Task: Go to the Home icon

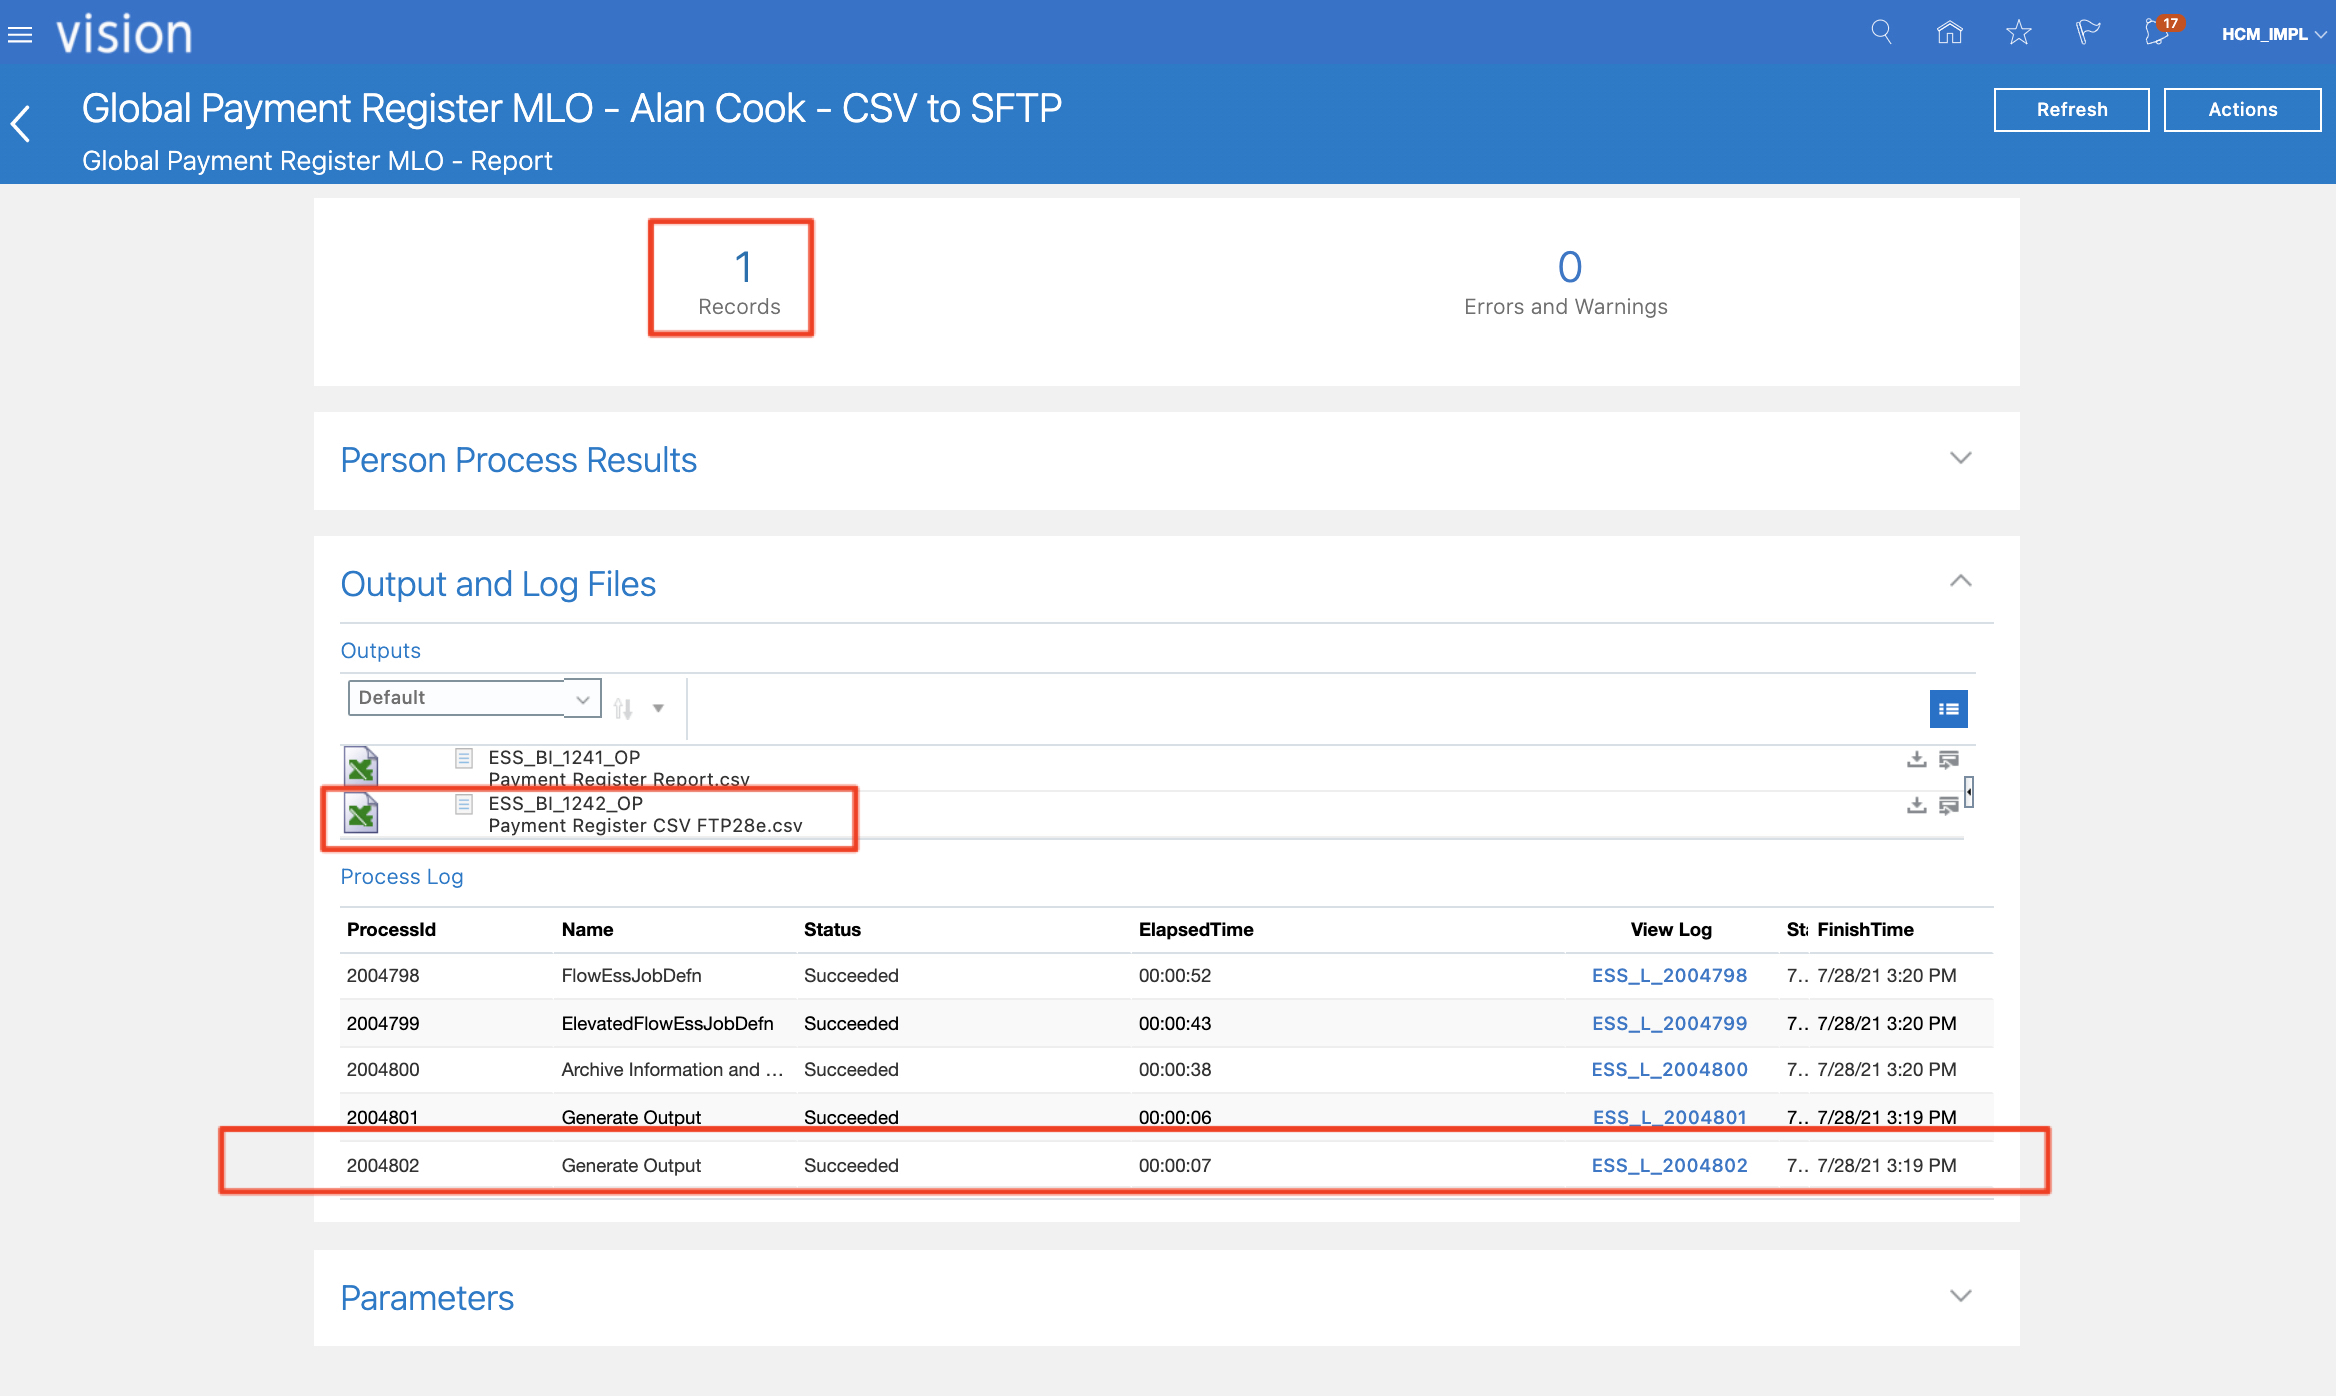Action: click(1949, 33)
